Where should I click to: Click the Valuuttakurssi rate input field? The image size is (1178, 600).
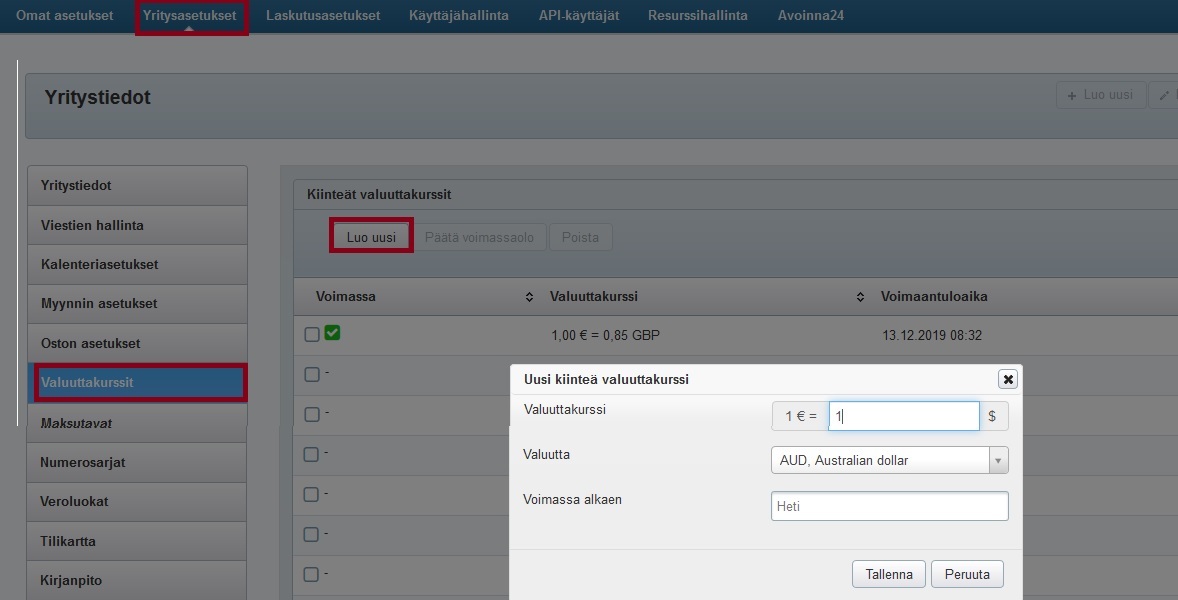(x=903, y=416)
